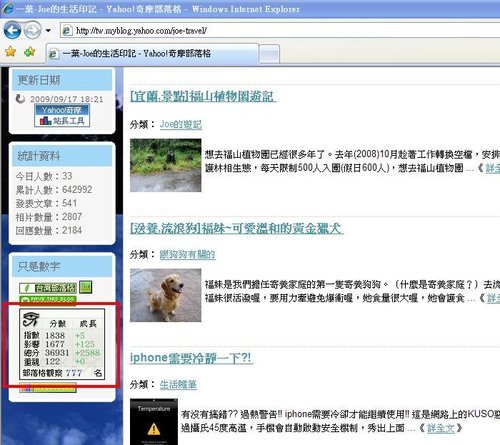This screenshot has width=500, height=445.
Task: Click the green leaf 部落格 badge
Action: pyautogui.click(x=48, y=288)
